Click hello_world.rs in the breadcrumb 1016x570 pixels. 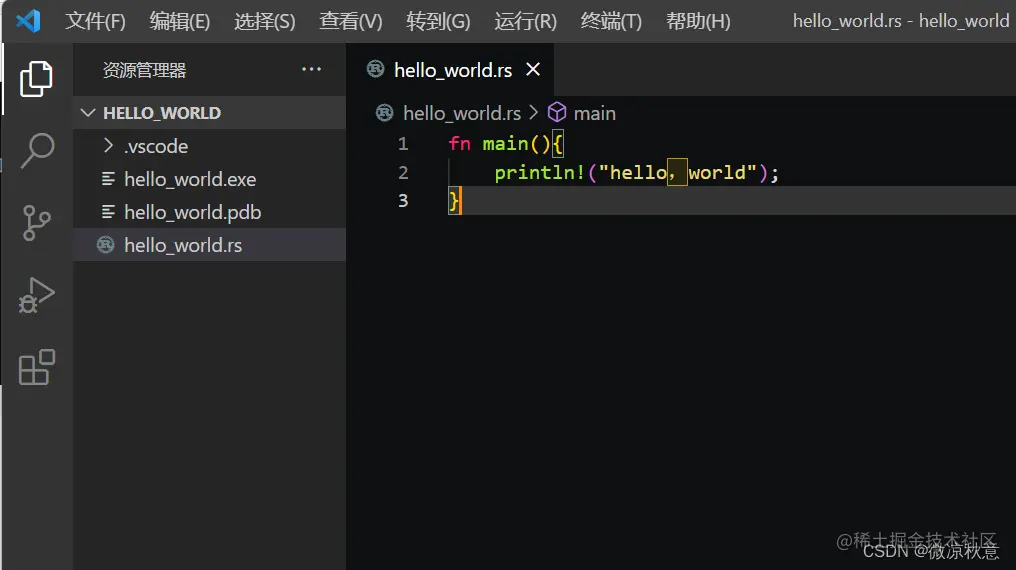click(x=461, y=113)
